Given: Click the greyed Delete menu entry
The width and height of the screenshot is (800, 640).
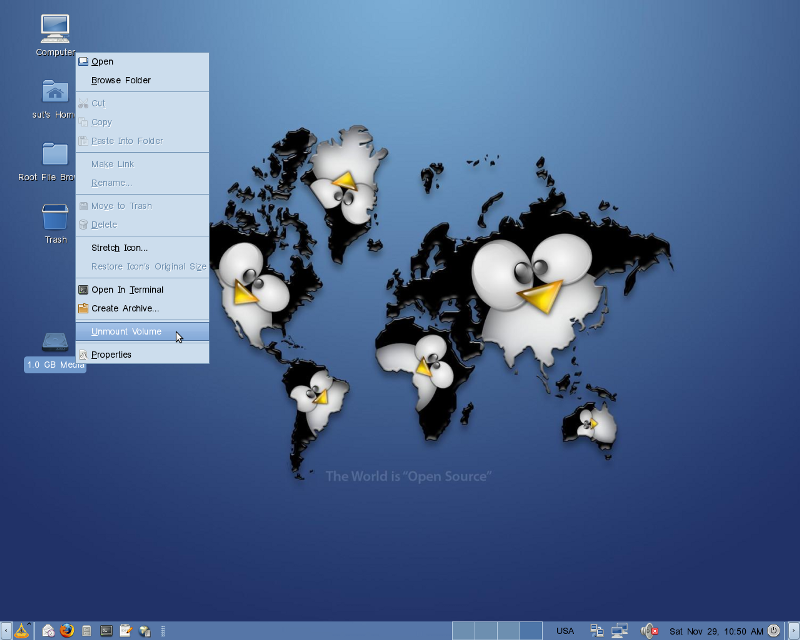Looking at the screenshot, I should coord(142,225).
